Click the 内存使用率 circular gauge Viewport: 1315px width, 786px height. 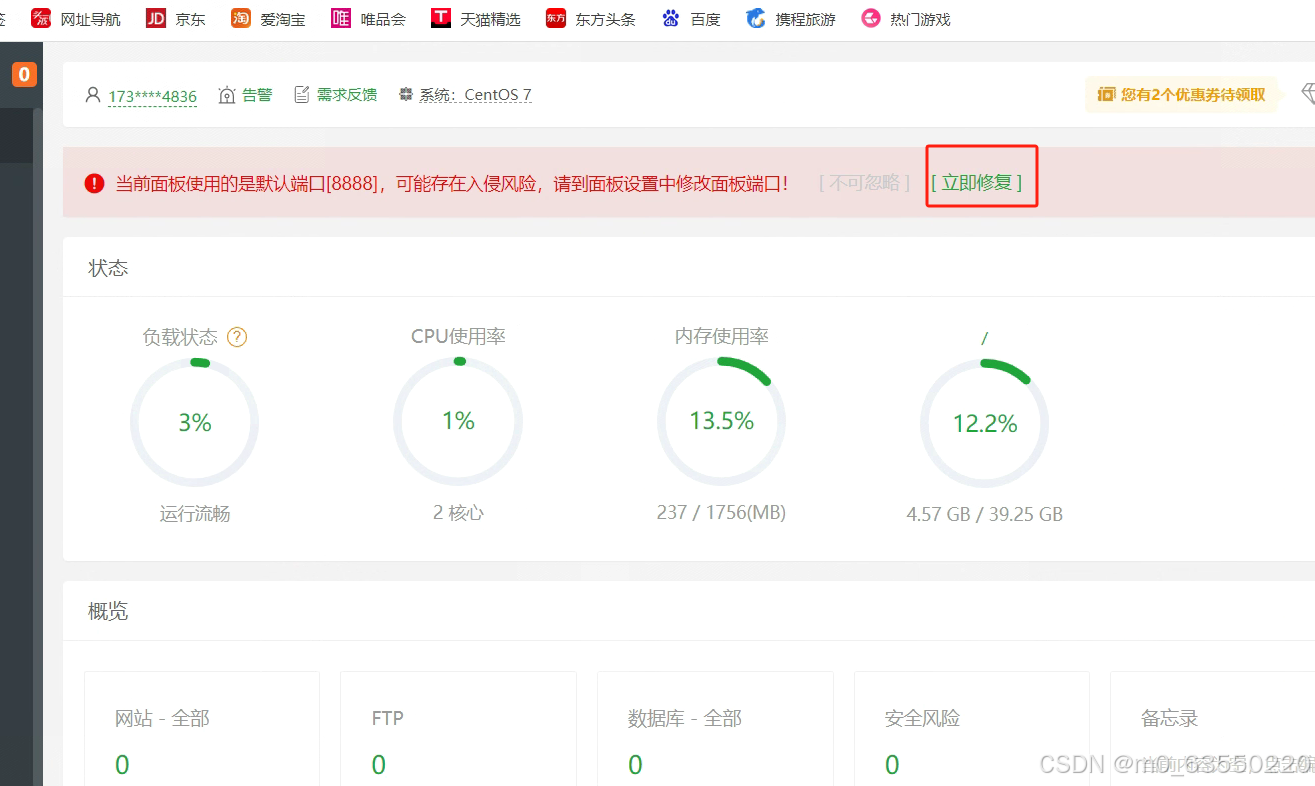tap(721, 422)
